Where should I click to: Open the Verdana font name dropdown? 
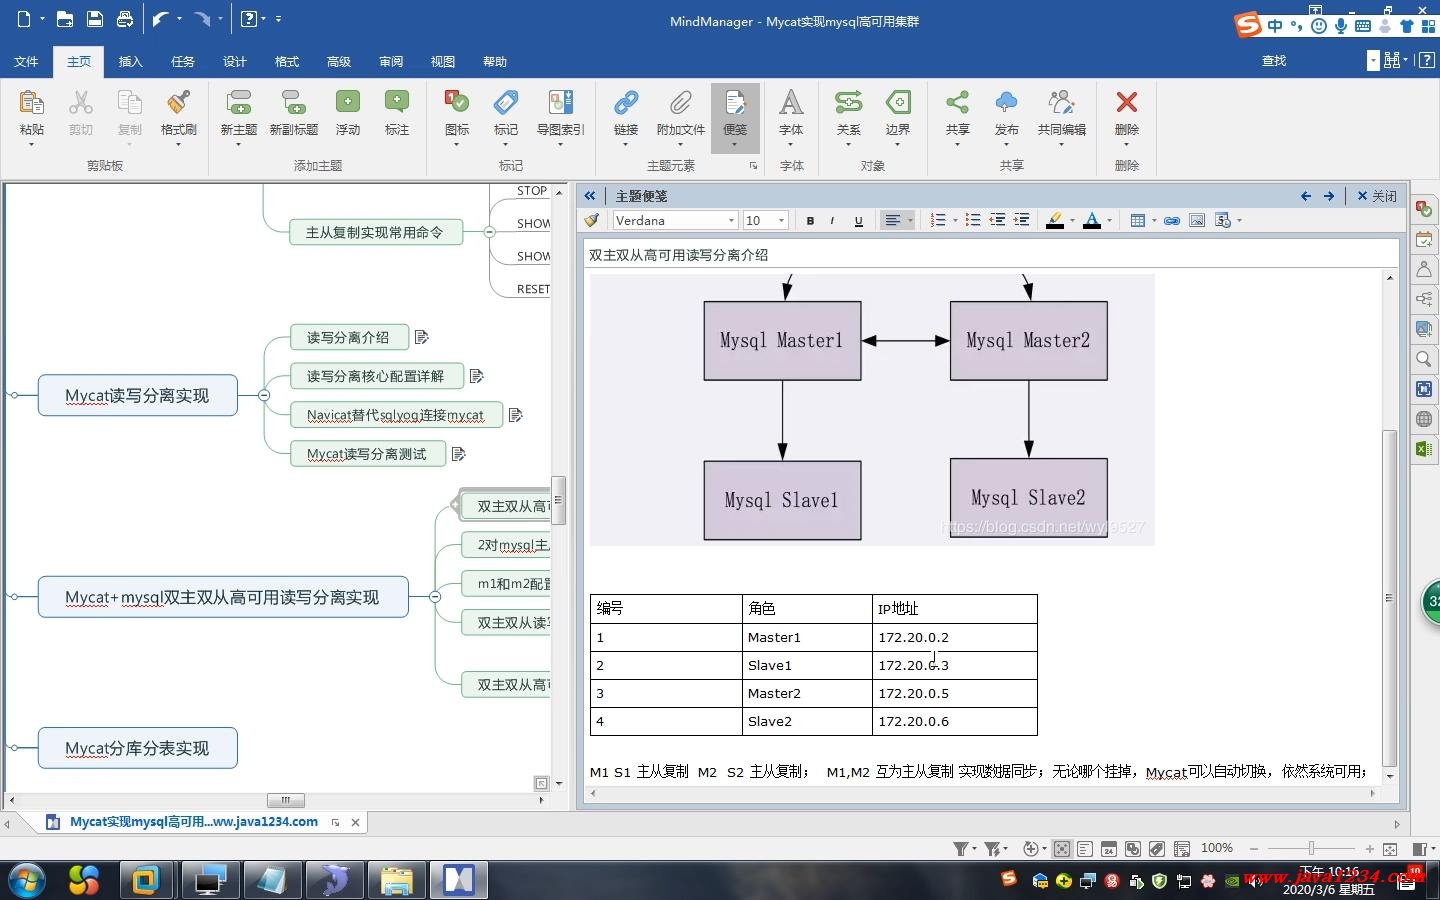pos(732,221)
